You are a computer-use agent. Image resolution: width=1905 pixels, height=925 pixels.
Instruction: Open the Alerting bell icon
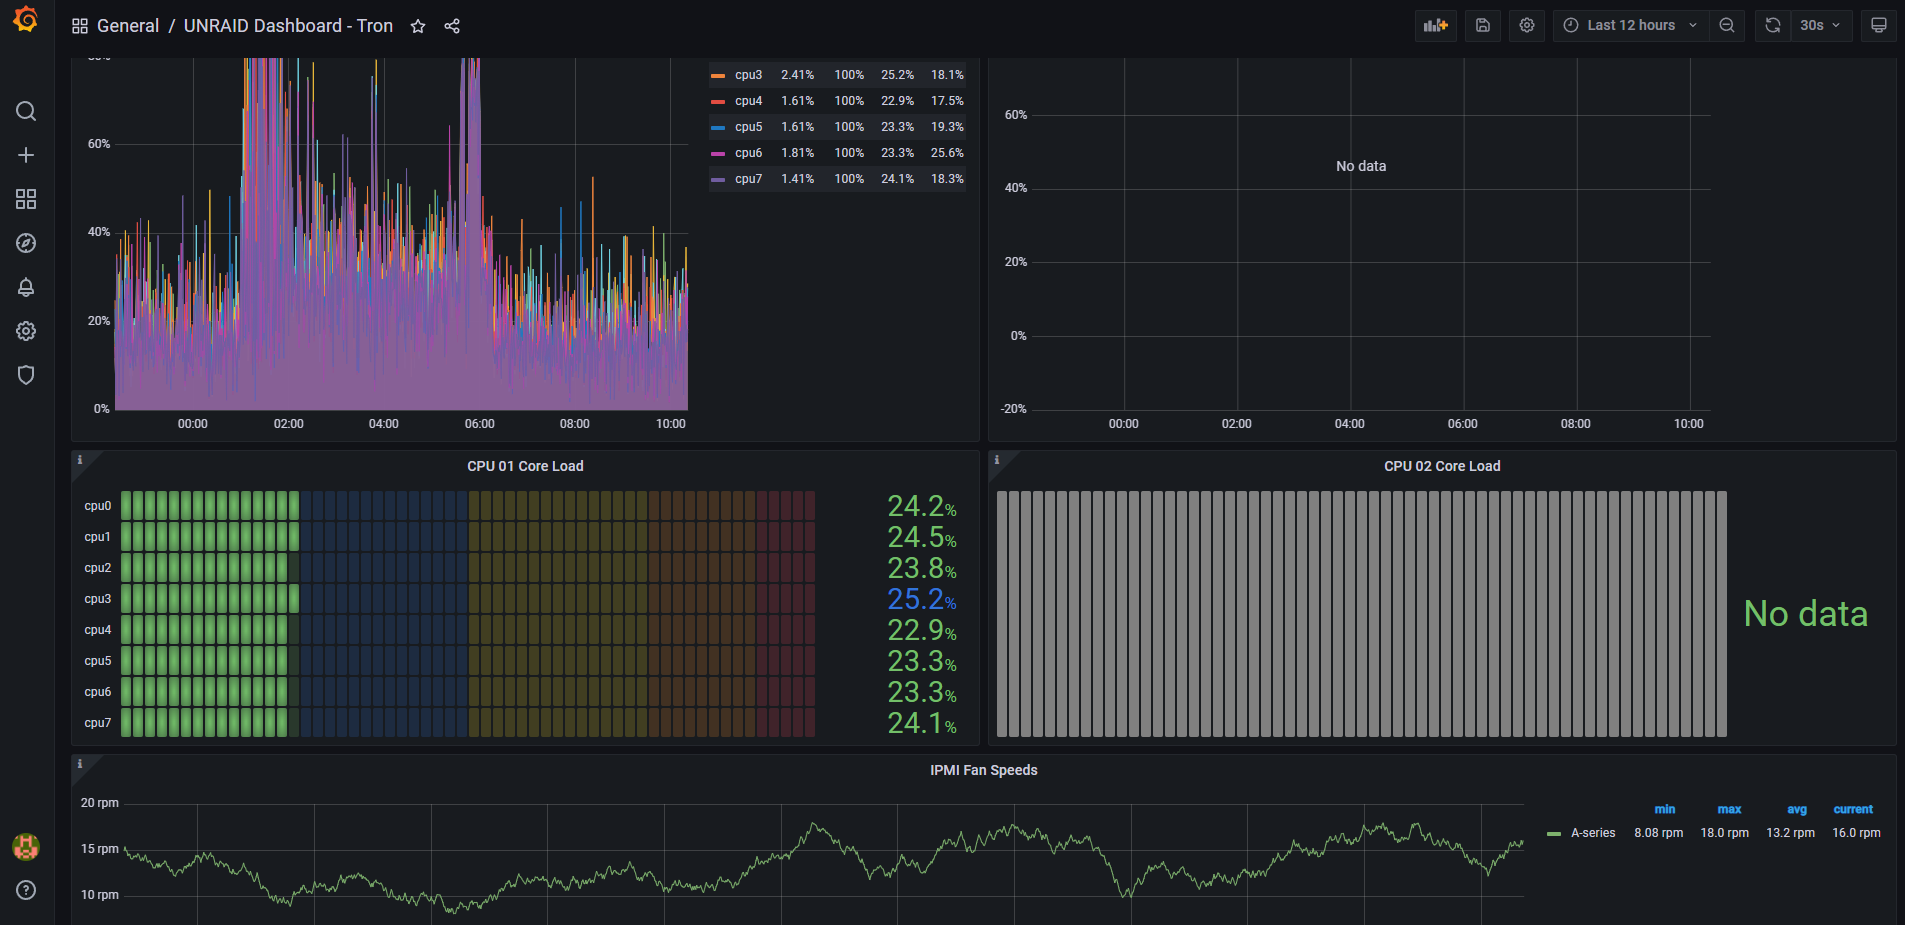coord(26,287)
